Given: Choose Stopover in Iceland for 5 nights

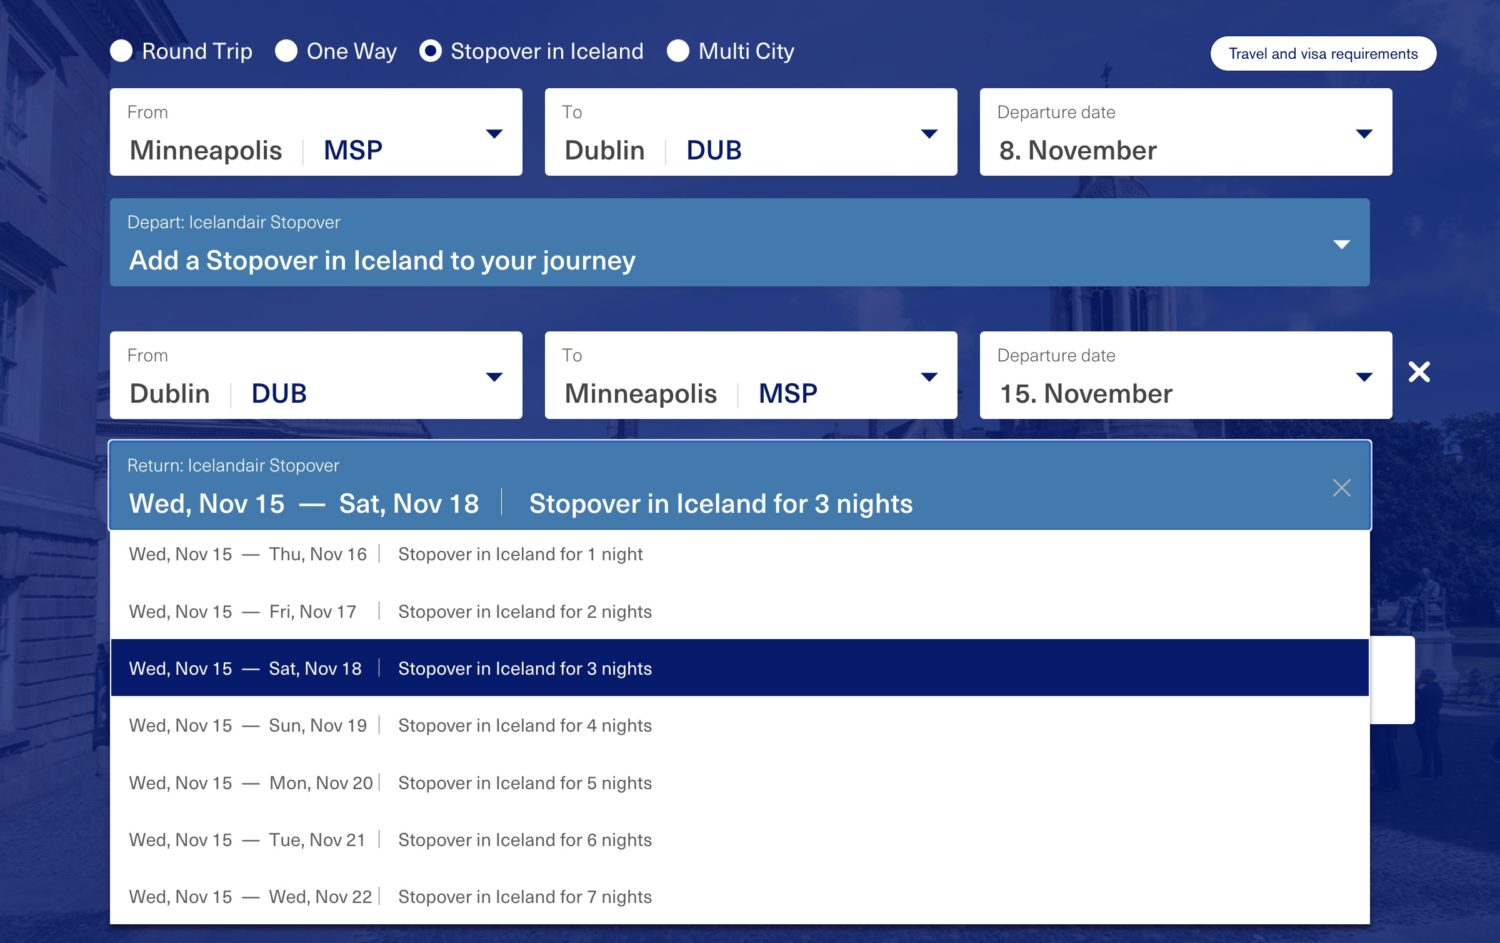Looking at the screenshot, I should pyautogui.click(x=740, y=783).
